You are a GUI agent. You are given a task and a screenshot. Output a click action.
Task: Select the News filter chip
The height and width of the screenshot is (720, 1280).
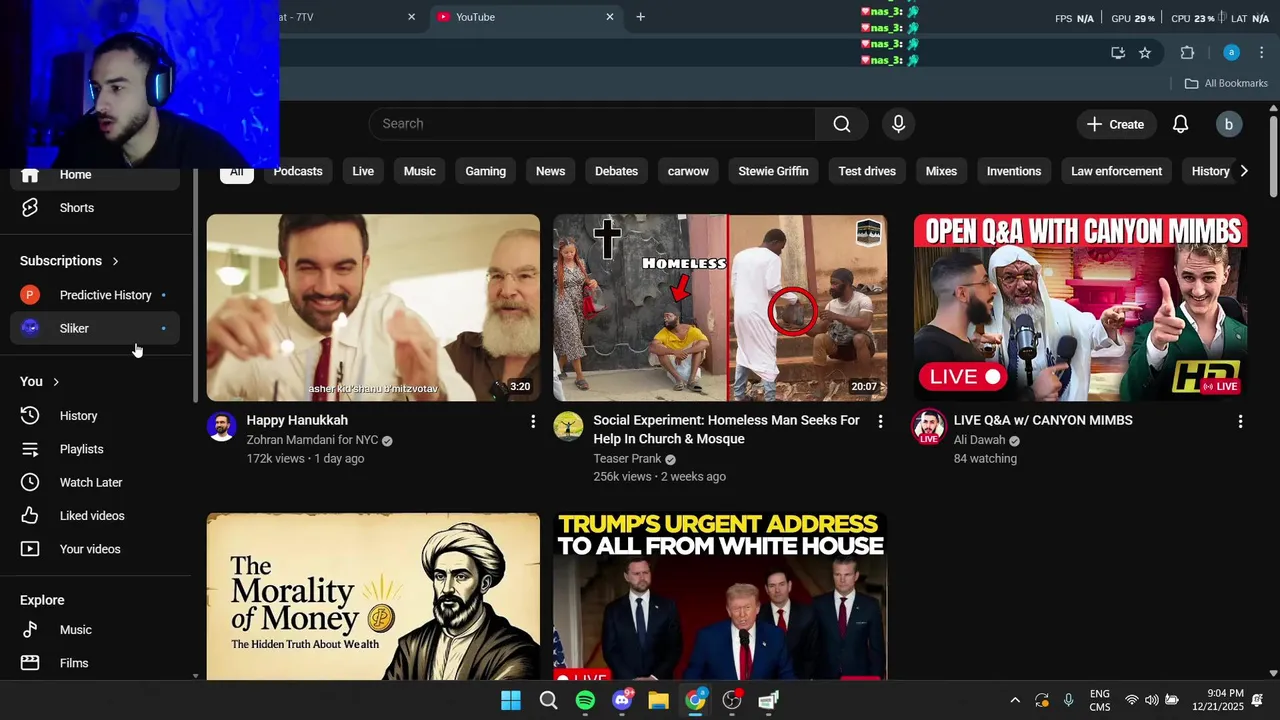pos(550,171)
